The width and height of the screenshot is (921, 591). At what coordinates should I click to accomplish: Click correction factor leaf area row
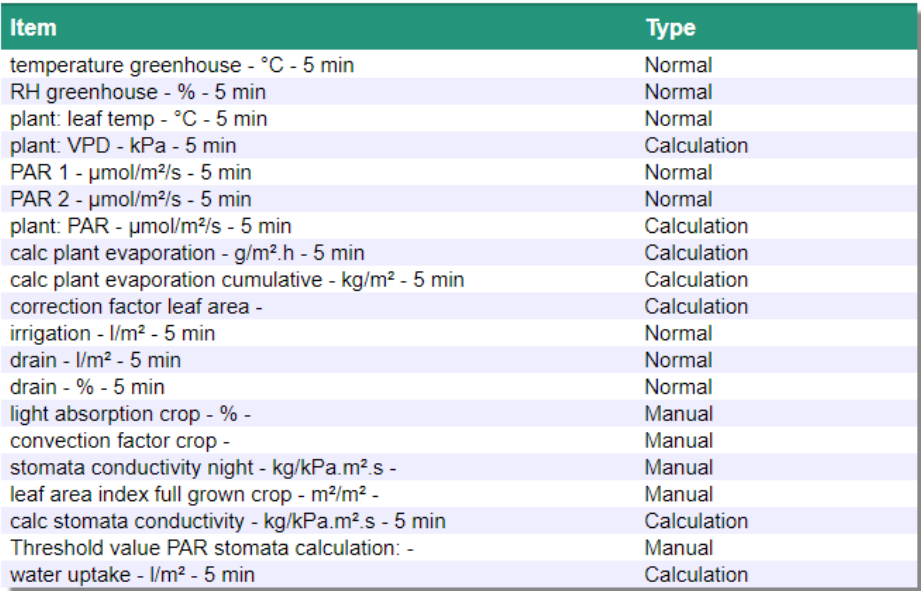(136, 307)
